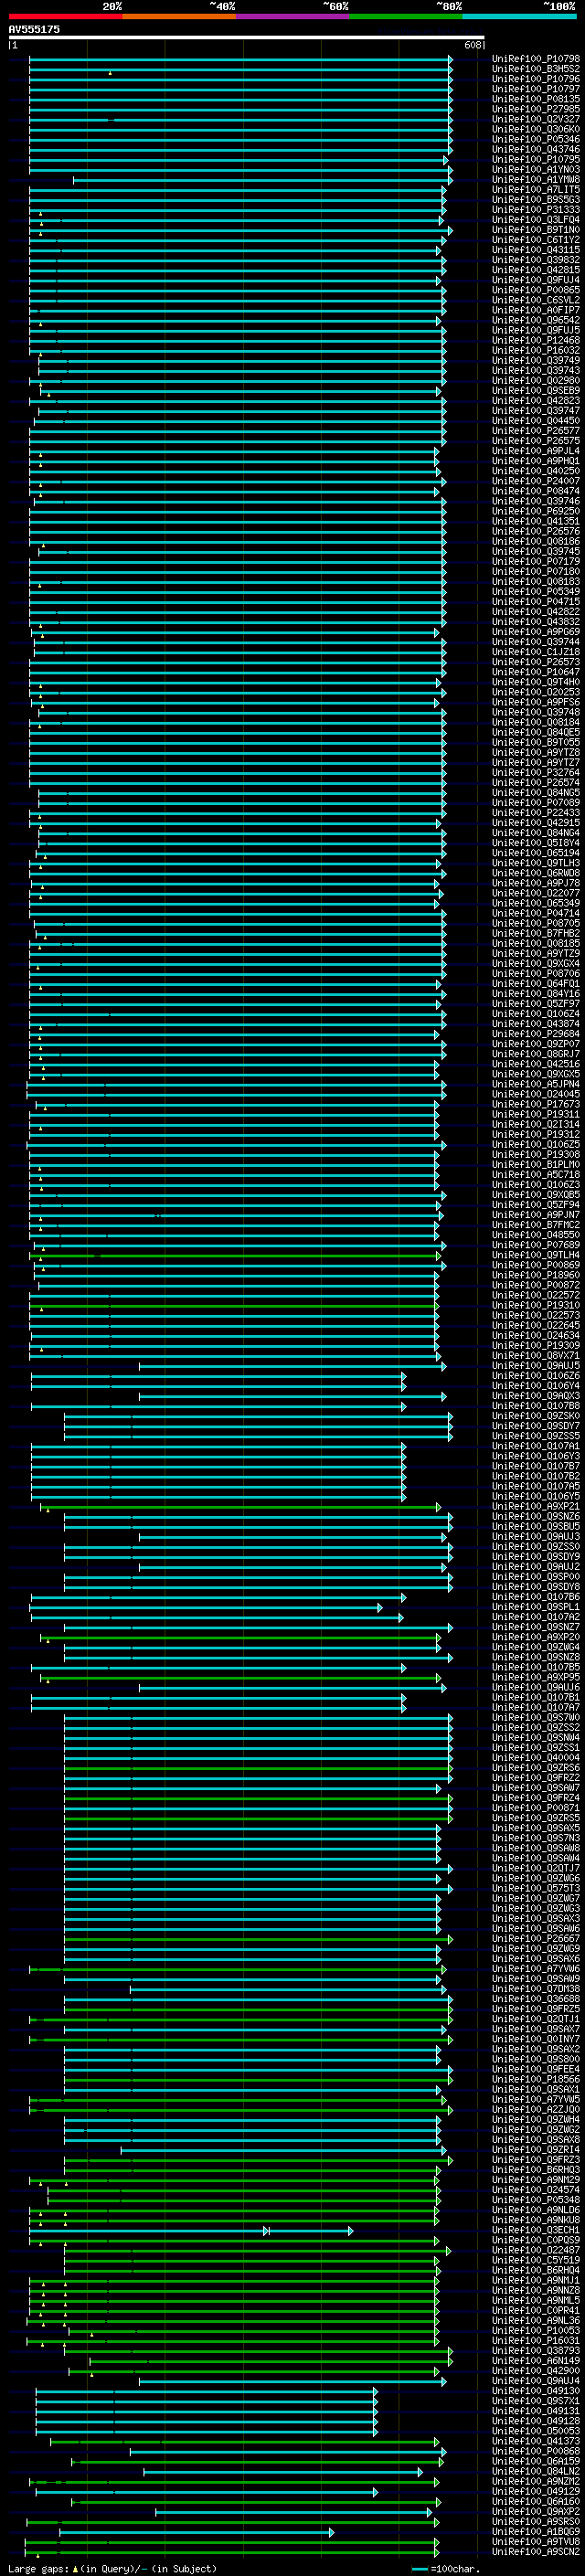Screen dimensions: 585x2576
Task: Click the 608 end-position marker
Action: pos(472,45)
